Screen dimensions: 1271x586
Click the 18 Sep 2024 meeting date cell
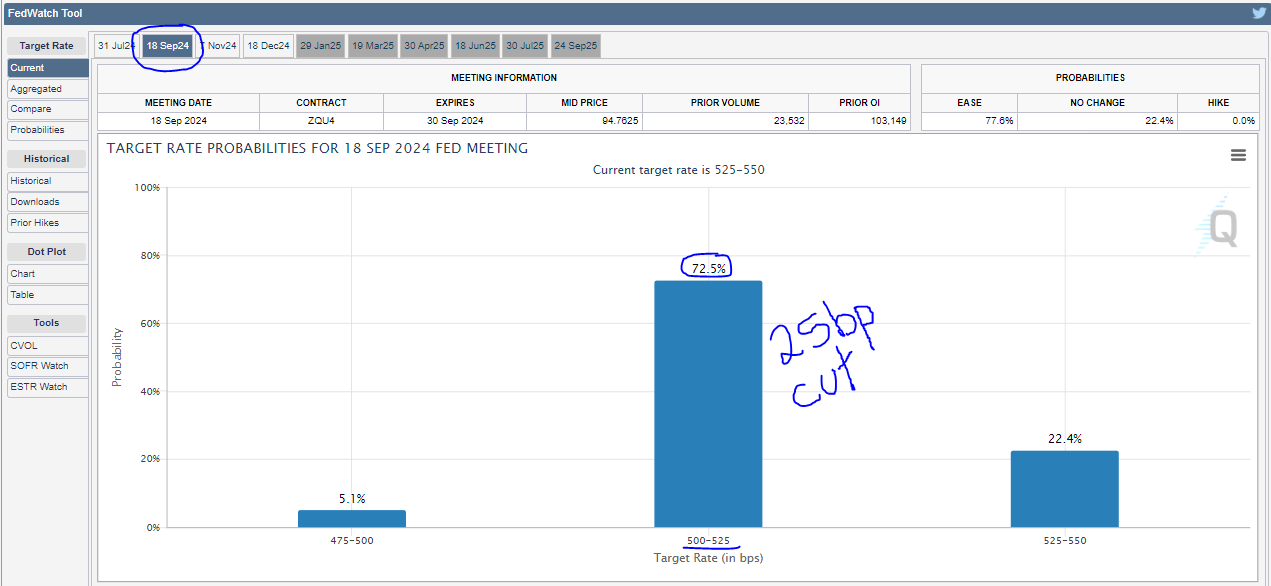[x=178, y=121]
